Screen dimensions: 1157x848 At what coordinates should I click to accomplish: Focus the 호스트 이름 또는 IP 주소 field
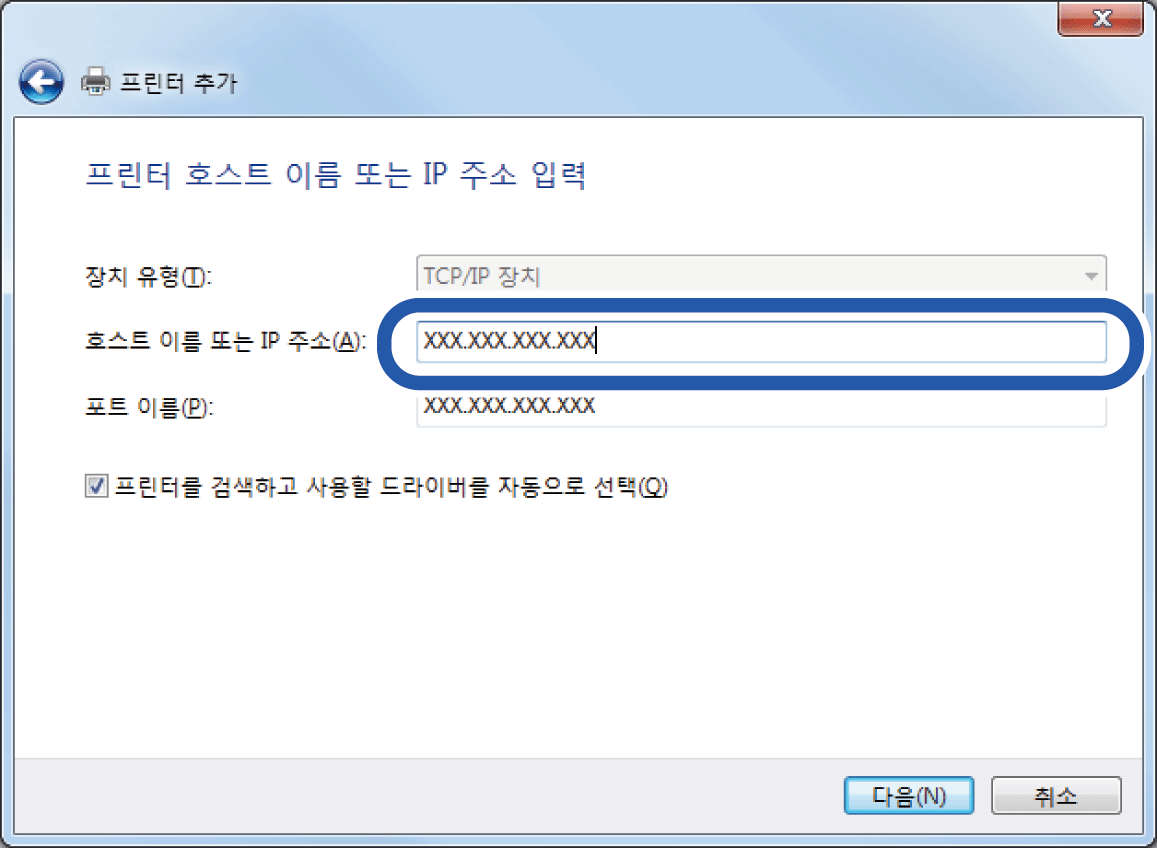click(761, 341)
